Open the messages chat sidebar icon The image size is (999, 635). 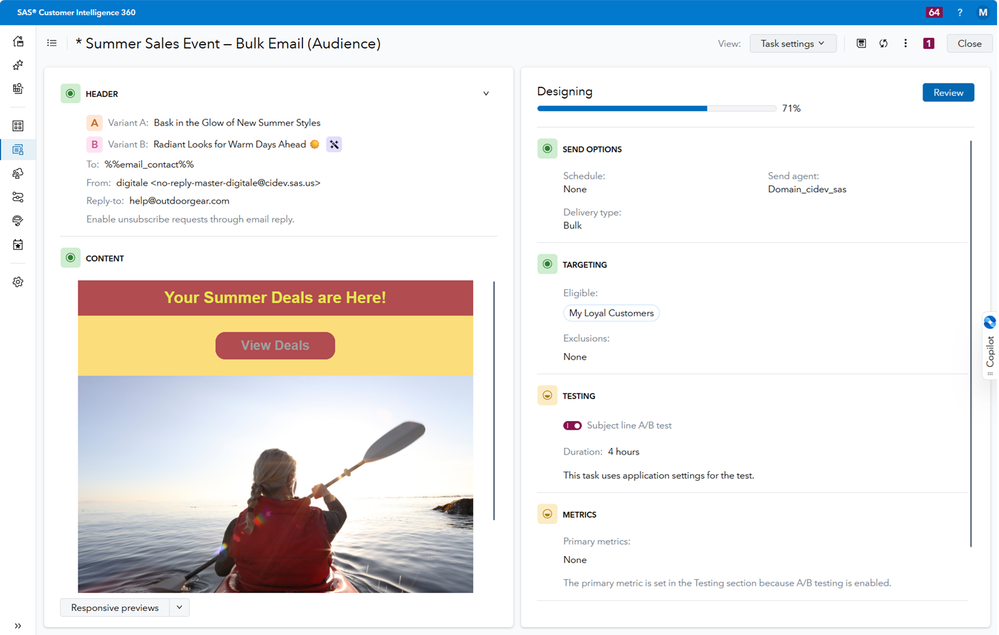[18, 220]
